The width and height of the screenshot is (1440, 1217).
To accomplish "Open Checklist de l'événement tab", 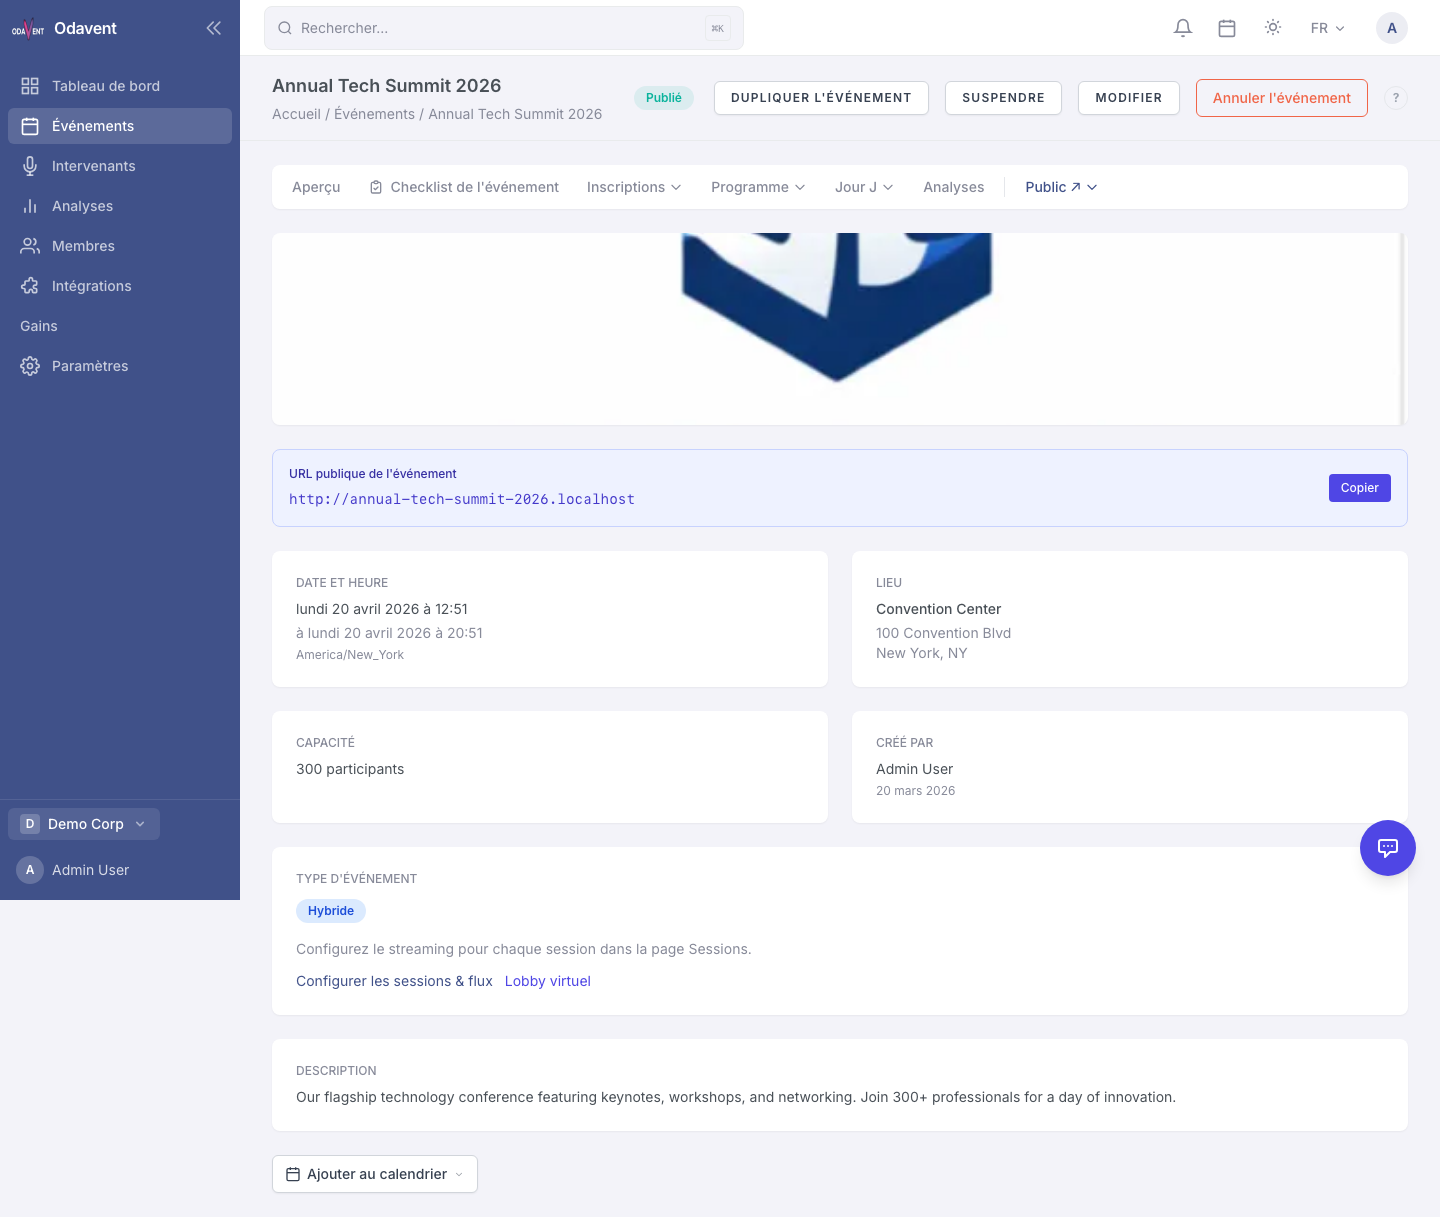I will pyautogui.click(x=464, y=187).
